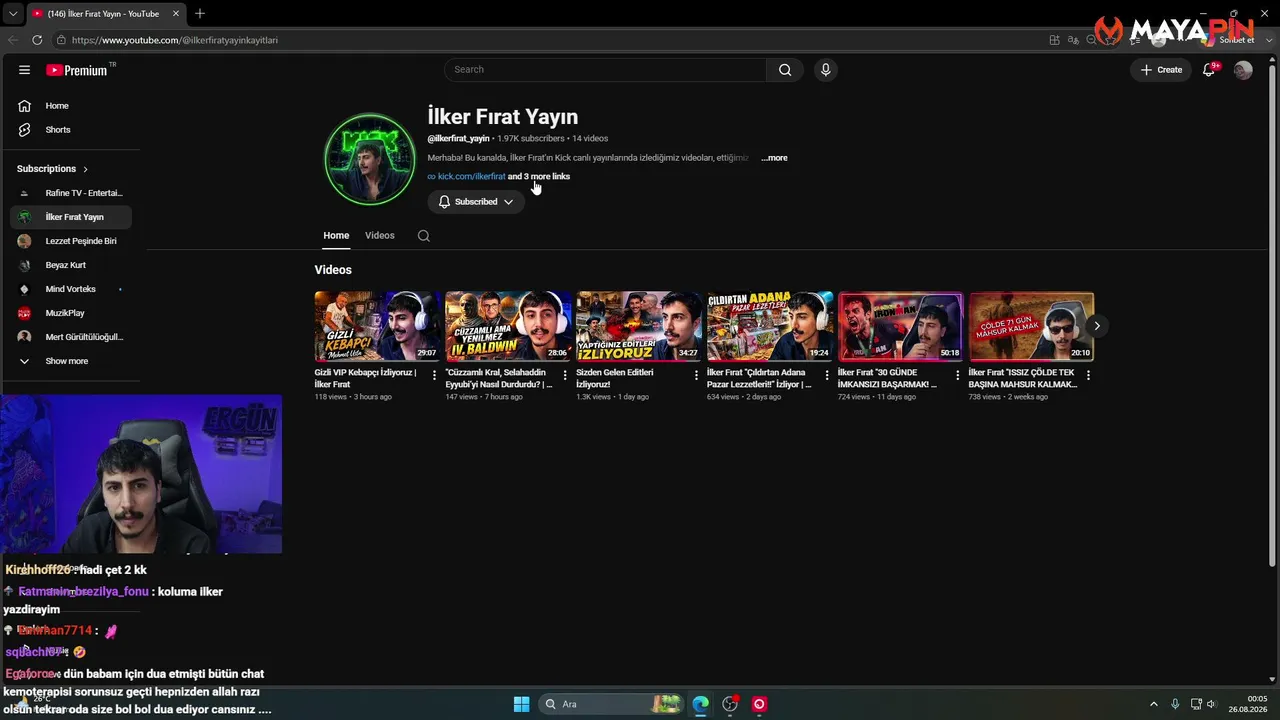Open options for Cüzzamlı Kral video
The image size is (1280, 720).
565,375
